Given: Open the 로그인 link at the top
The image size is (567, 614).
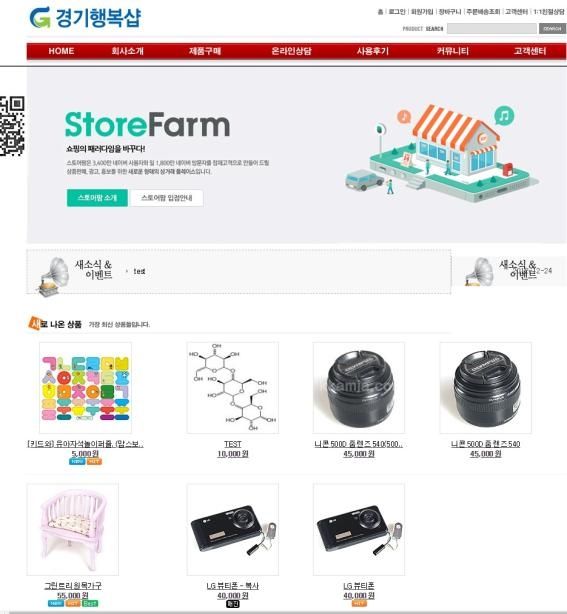Looking at the screenshot, I should click(x=397, y=12).
